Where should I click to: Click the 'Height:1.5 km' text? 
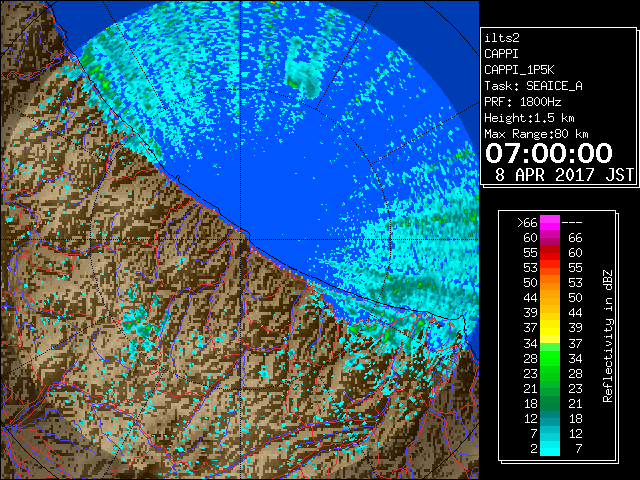point(529,118)
